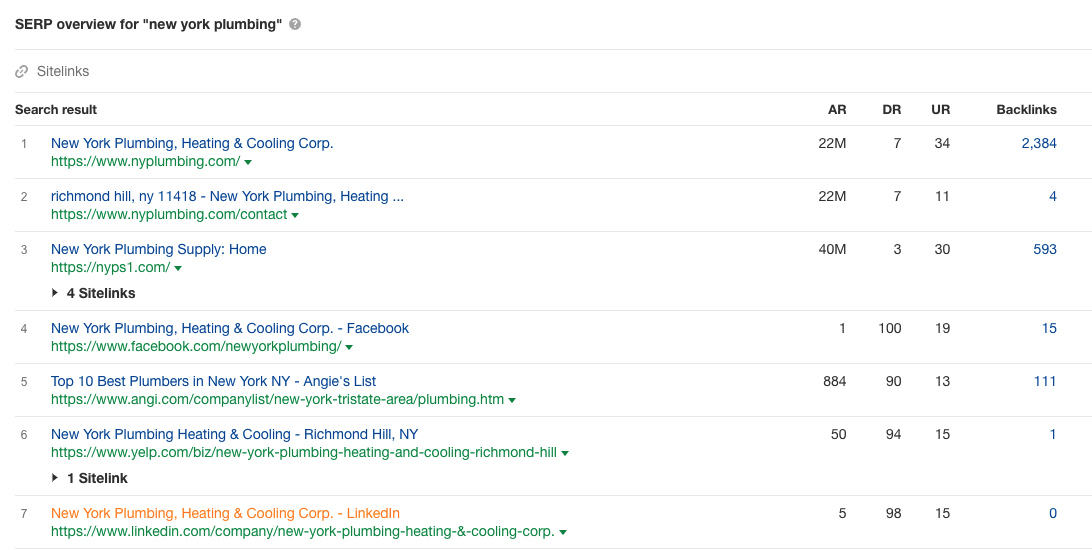Click the linkedin.com company URL
The image size is (1092, 550).
pyautogui.click(x=303, y=532)
